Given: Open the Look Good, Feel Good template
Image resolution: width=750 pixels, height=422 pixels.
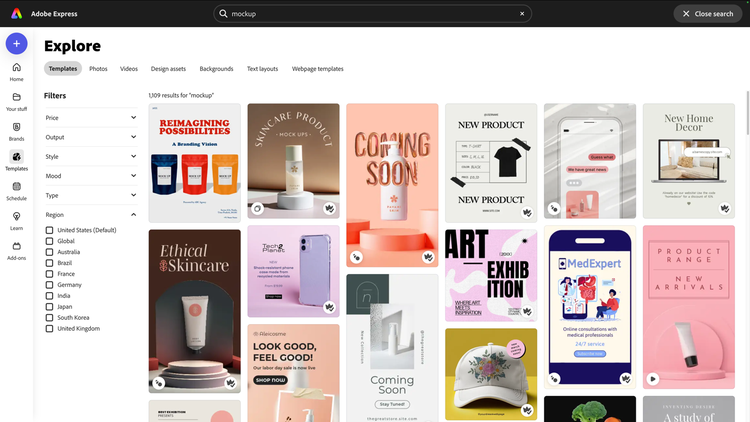Looking at the screenshot, I should coord(293,373).
